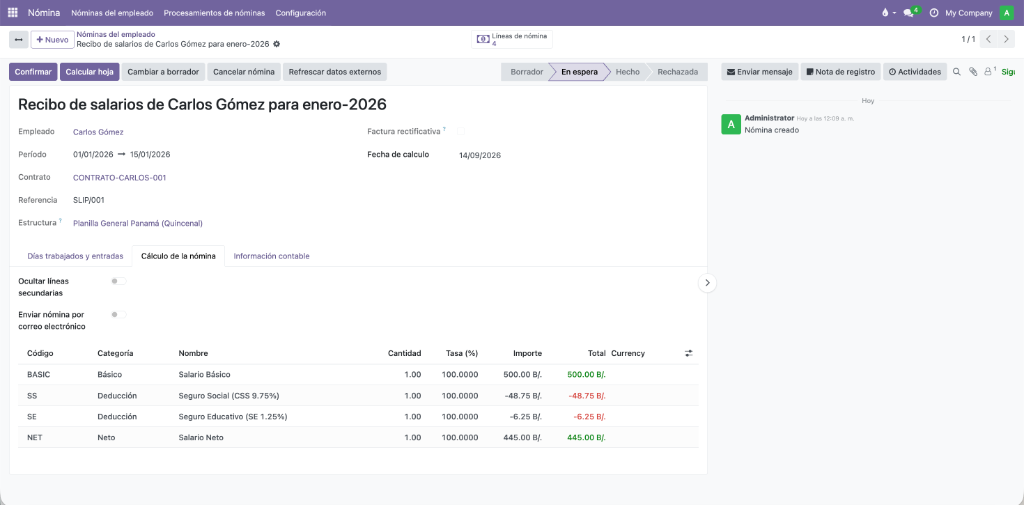Click the paperclip attachments icon
The image size is (1024, 505).
point(972,72)
